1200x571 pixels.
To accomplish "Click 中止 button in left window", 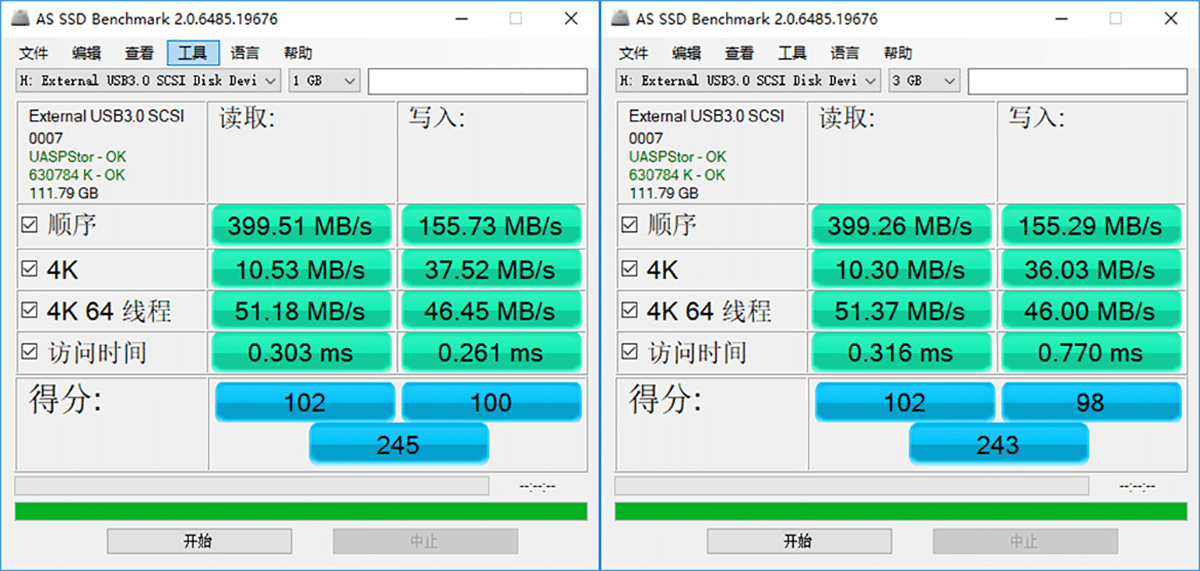I will point(425,541).
